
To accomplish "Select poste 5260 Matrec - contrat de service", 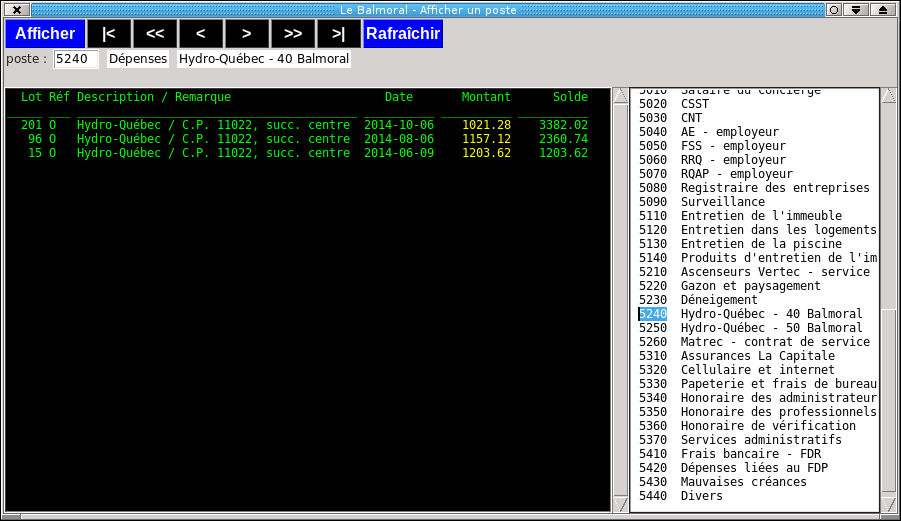I will point(755,342).
